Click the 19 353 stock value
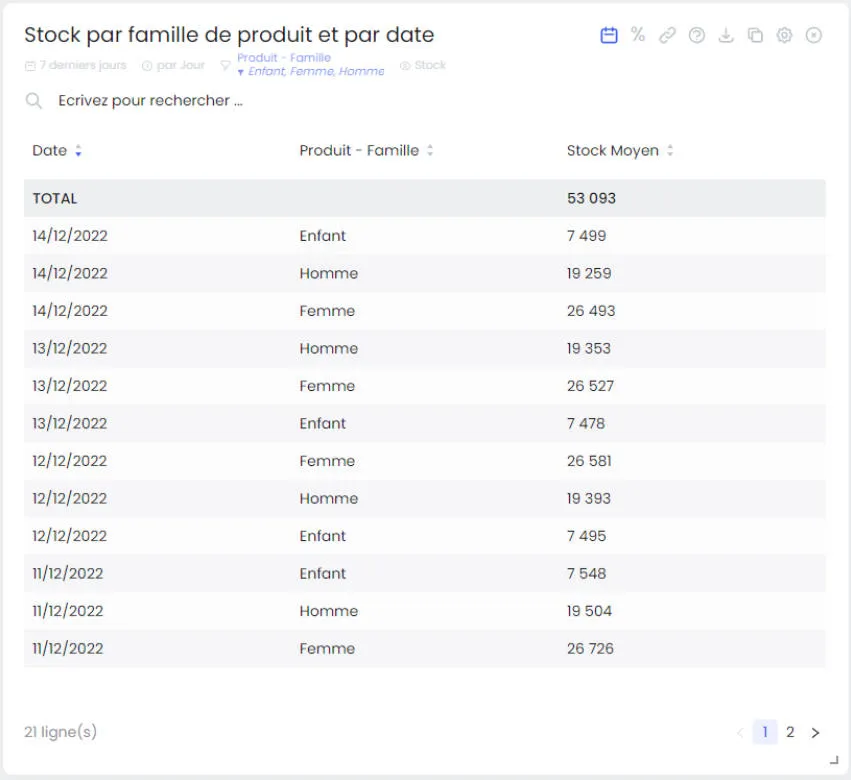Image resolution: width=851 pixels, height=780 pixels. [x=589, y=348]
